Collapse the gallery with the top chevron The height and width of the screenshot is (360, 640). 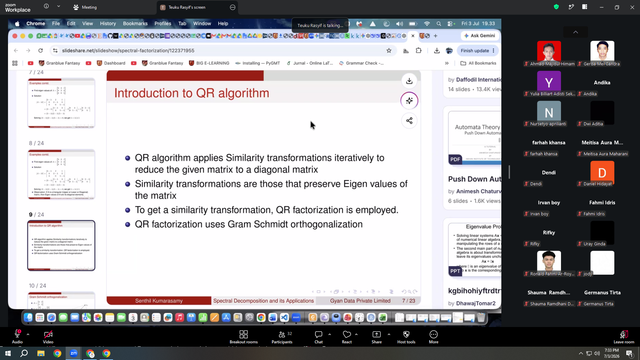pyautogui.click(x=576, y=32)
